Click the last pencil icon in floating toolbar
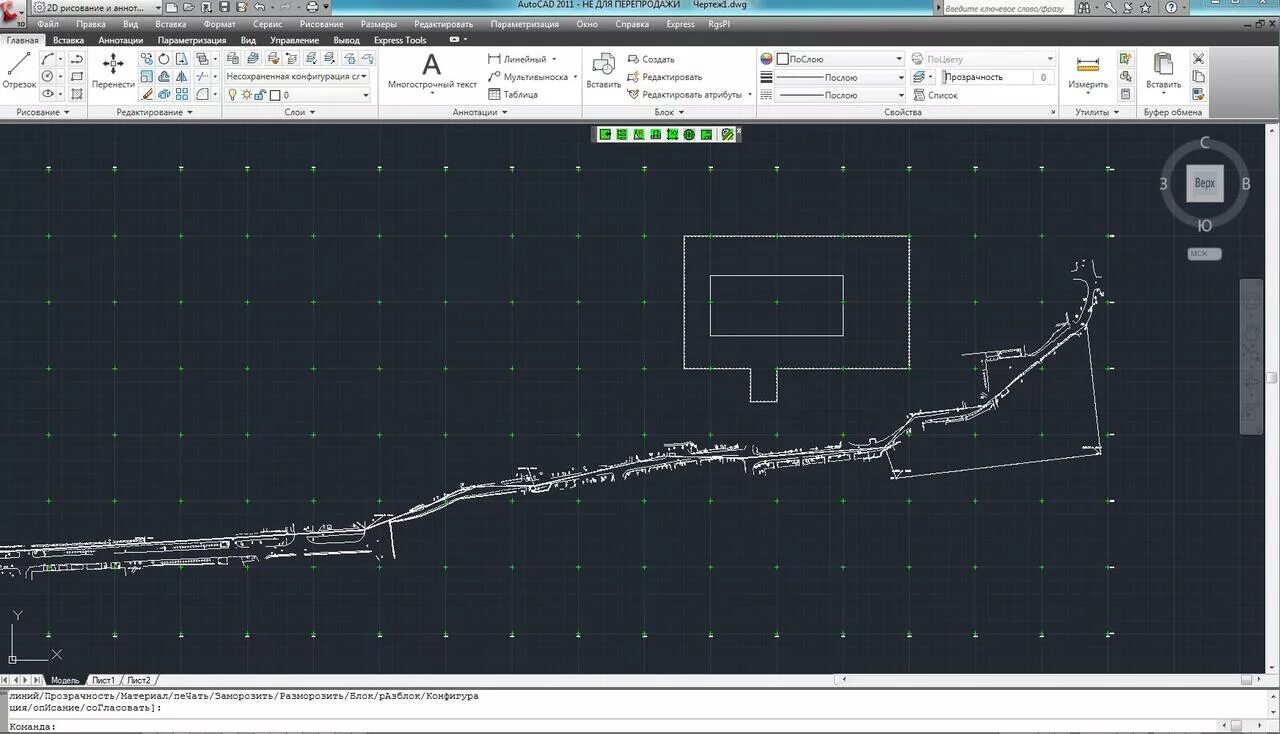The width and height of the screenshot is (1280, 734). point(727,134)
